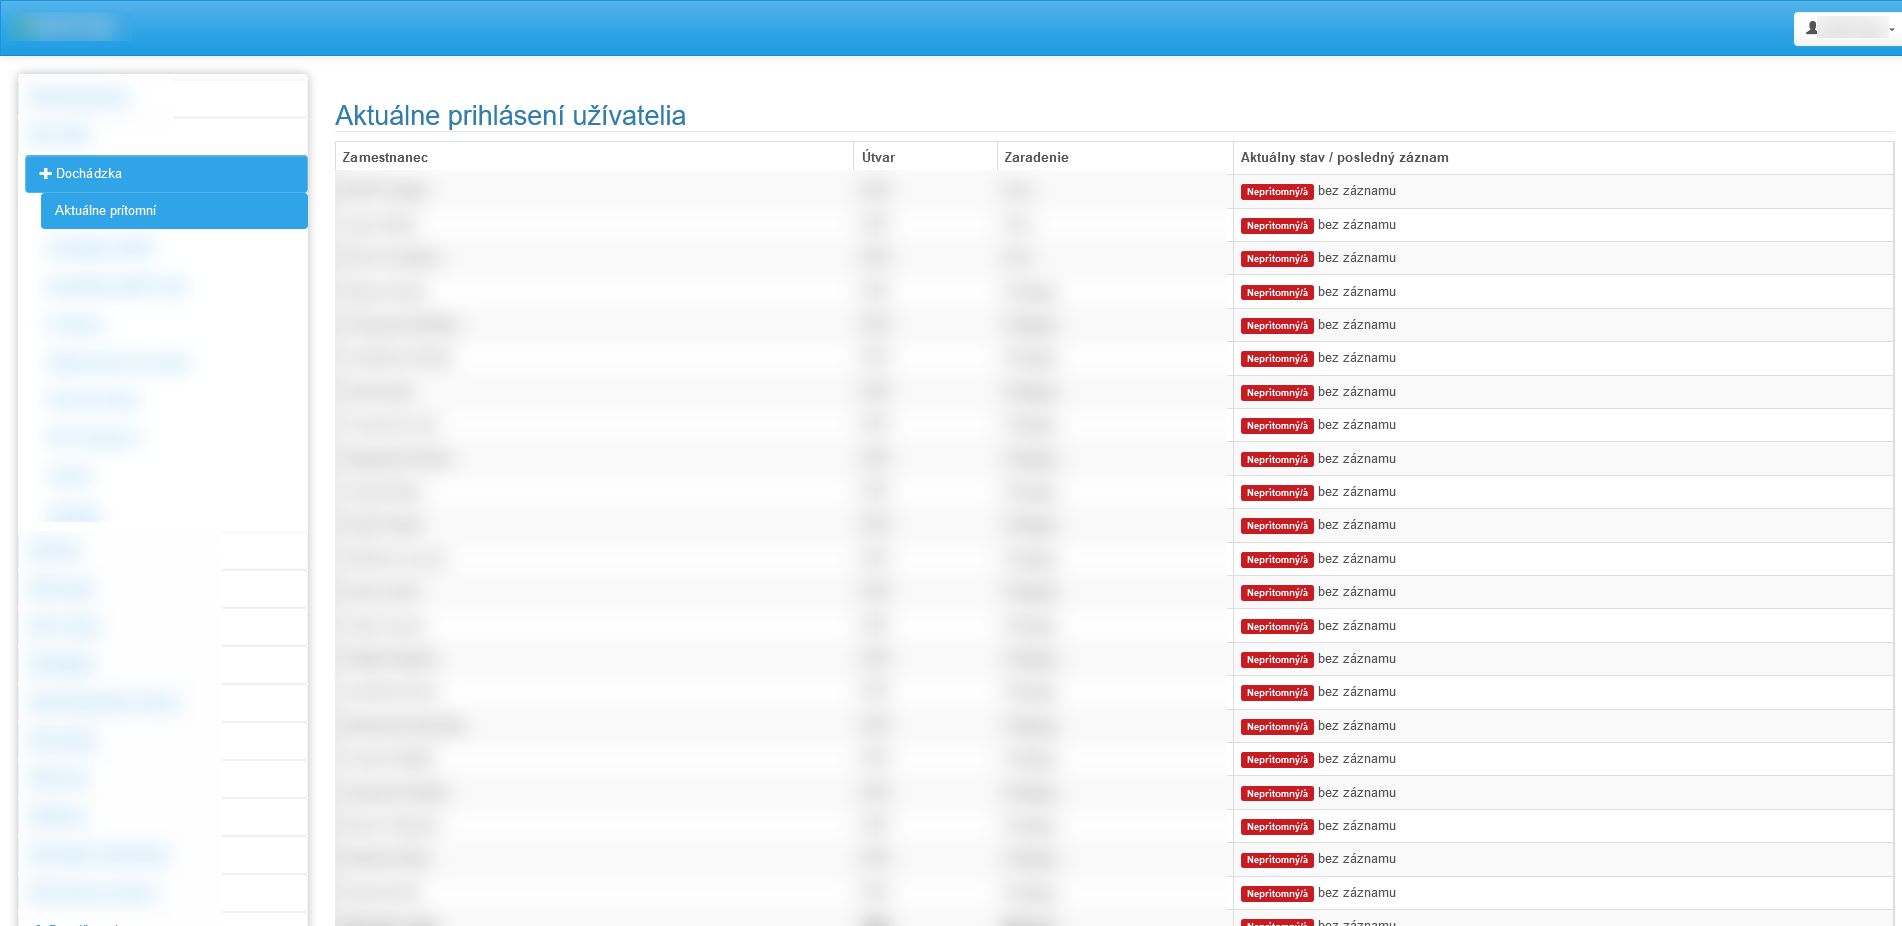Screen dimensions: 1902x926
Task: Open the blurred sidebar item directly above Dochádzka
Action: 60,134
